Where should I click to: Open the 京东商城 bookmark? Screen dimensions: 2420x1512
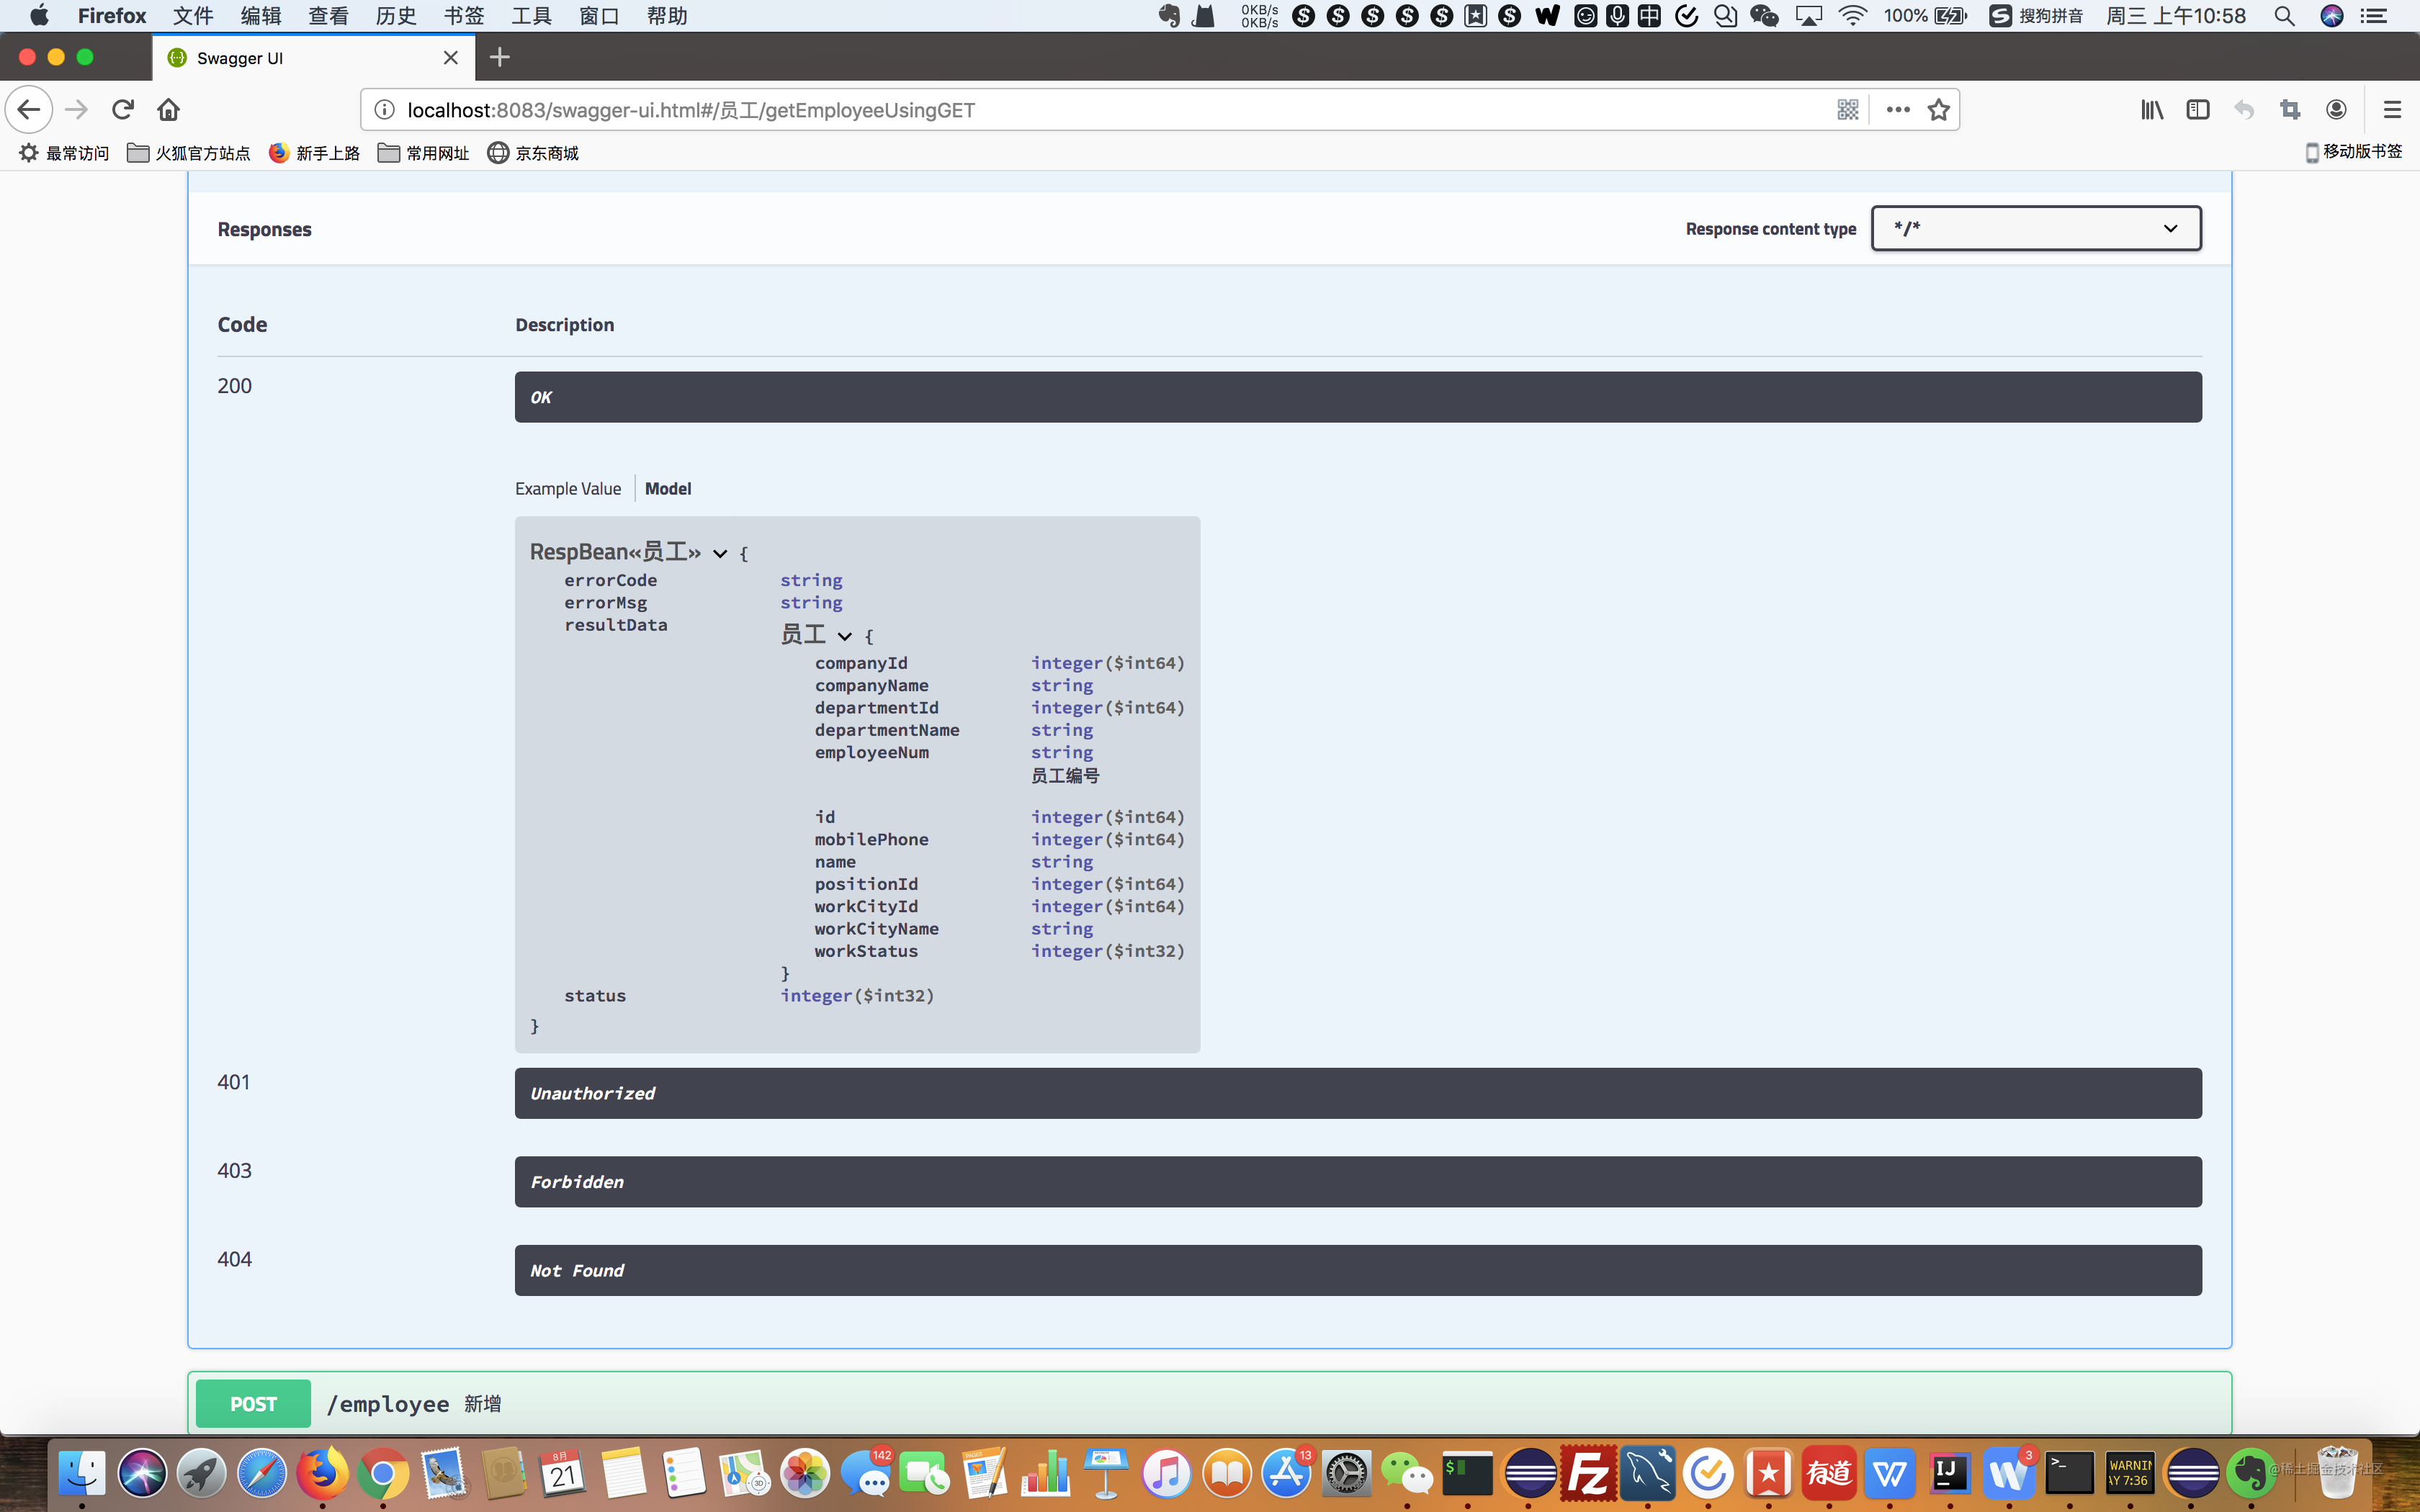point(533,153)
